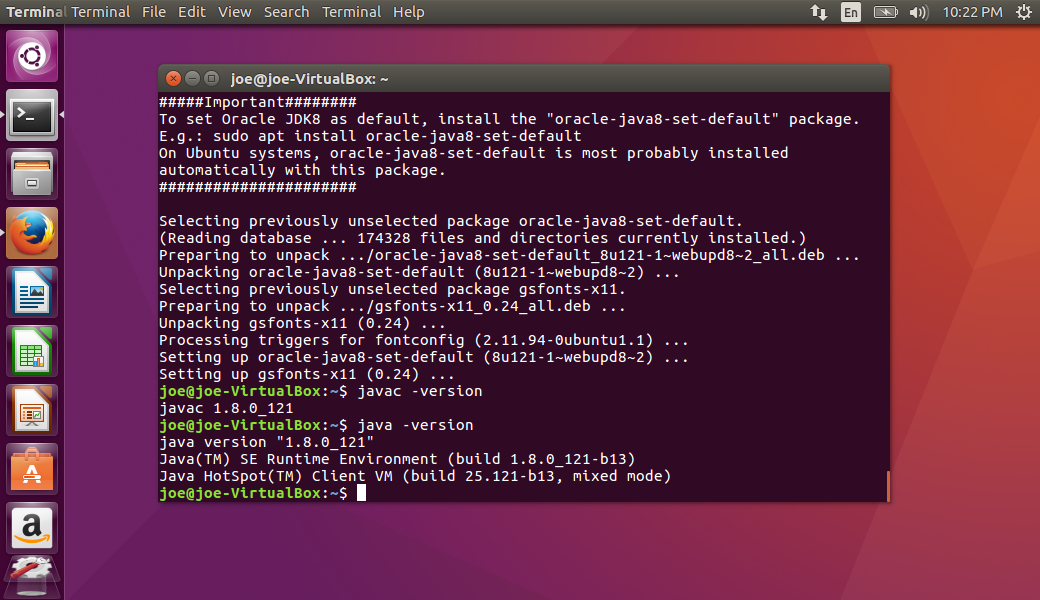The image size is (1040, 600).
Task: Open the File menu
Action: [154, 12]
